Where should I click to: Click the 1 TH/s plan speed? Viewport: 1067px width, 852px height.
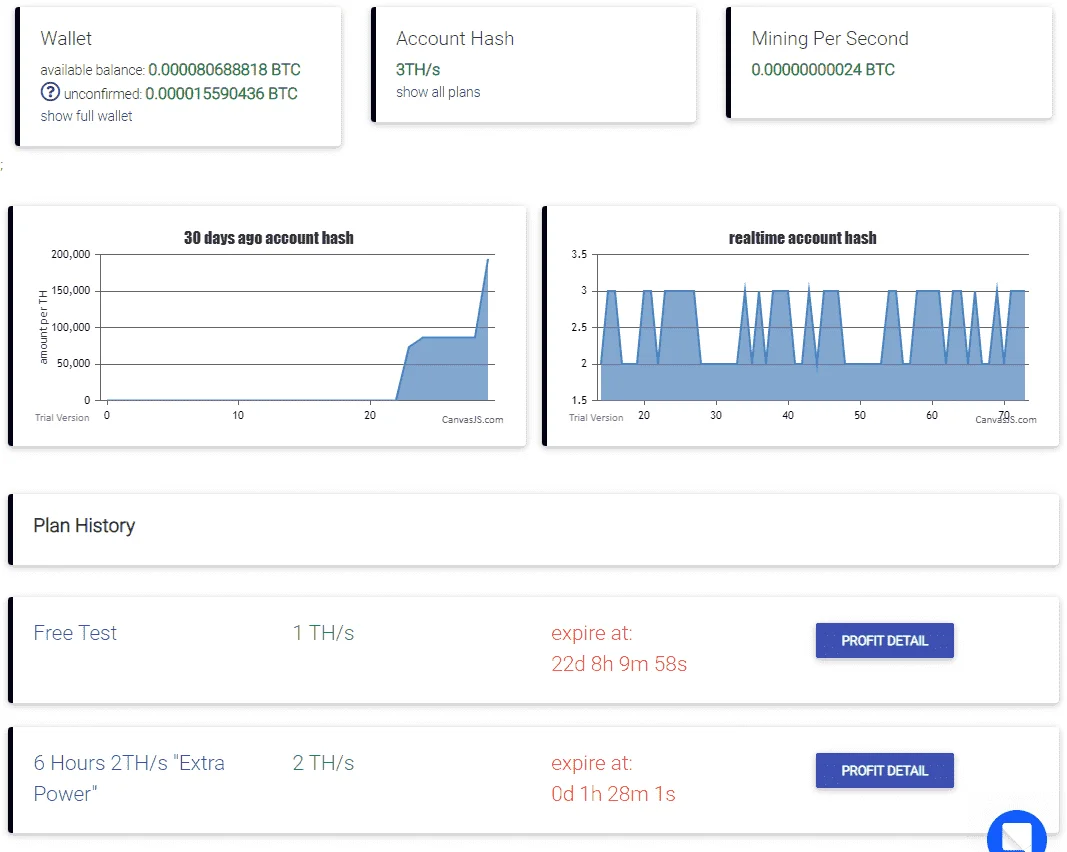[x=323, y=633]
